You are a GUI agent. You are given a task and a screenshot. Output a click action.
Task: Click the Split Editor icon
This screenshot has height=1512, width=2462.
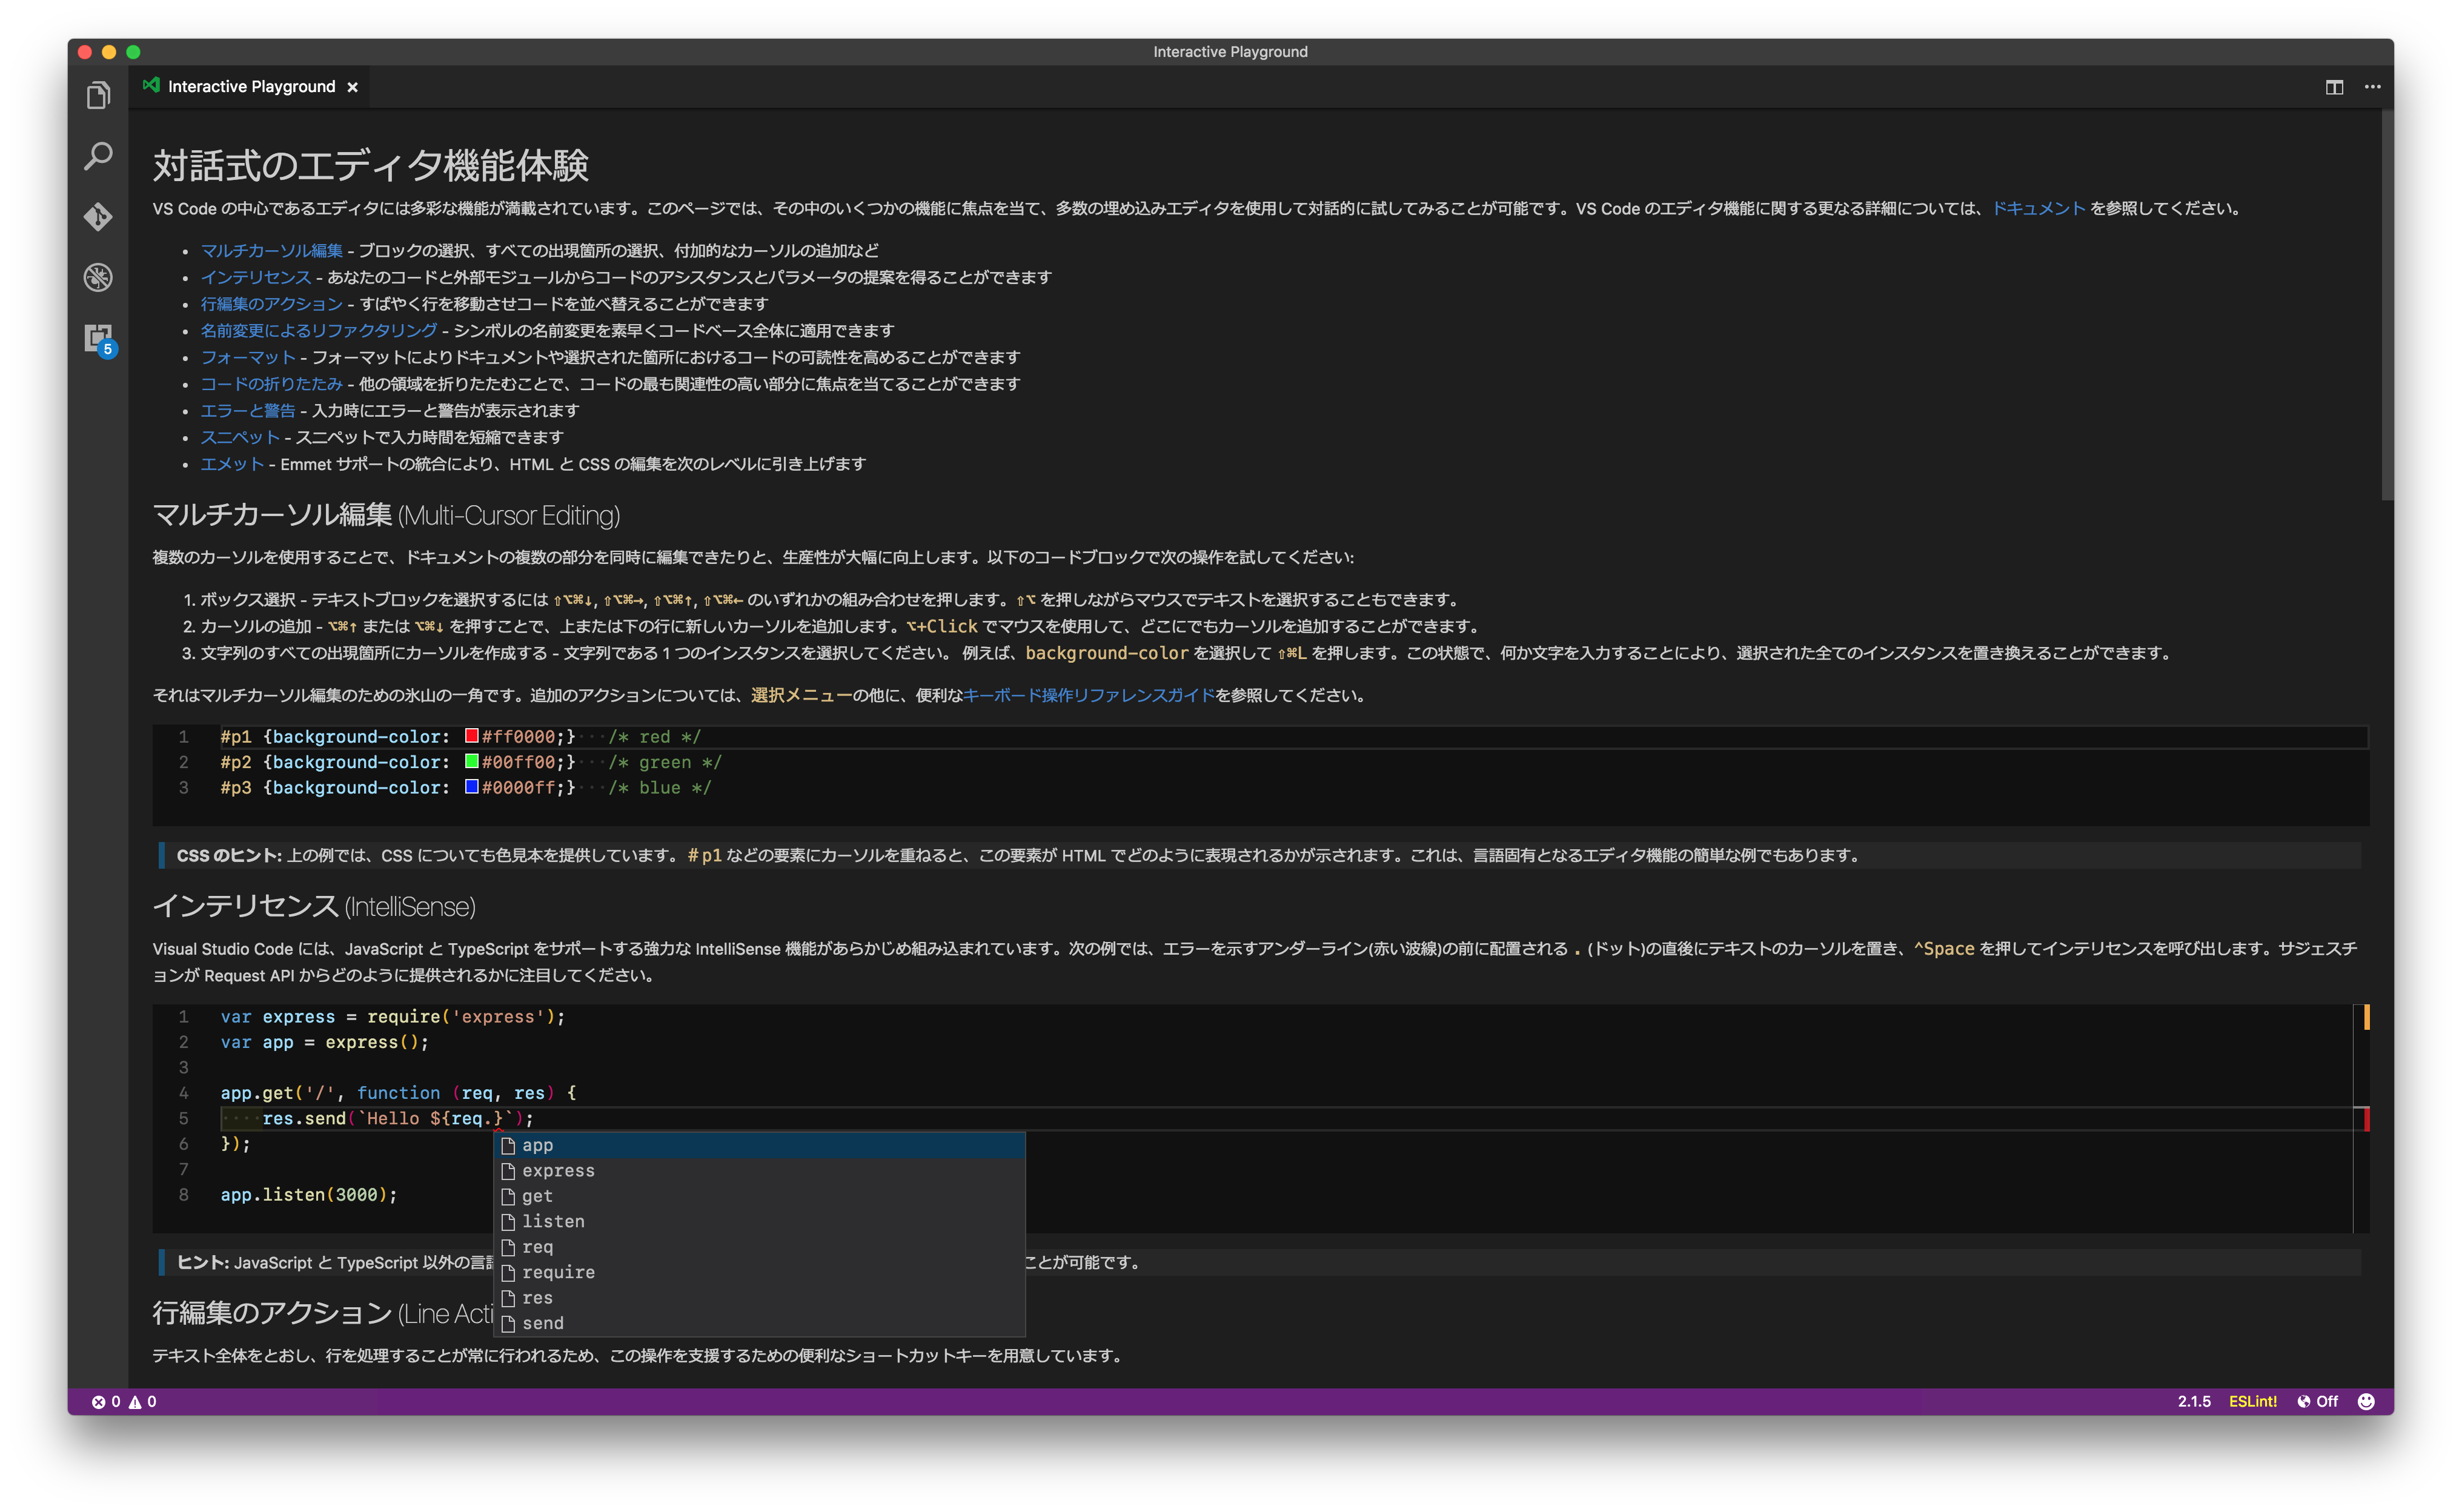2334,87
